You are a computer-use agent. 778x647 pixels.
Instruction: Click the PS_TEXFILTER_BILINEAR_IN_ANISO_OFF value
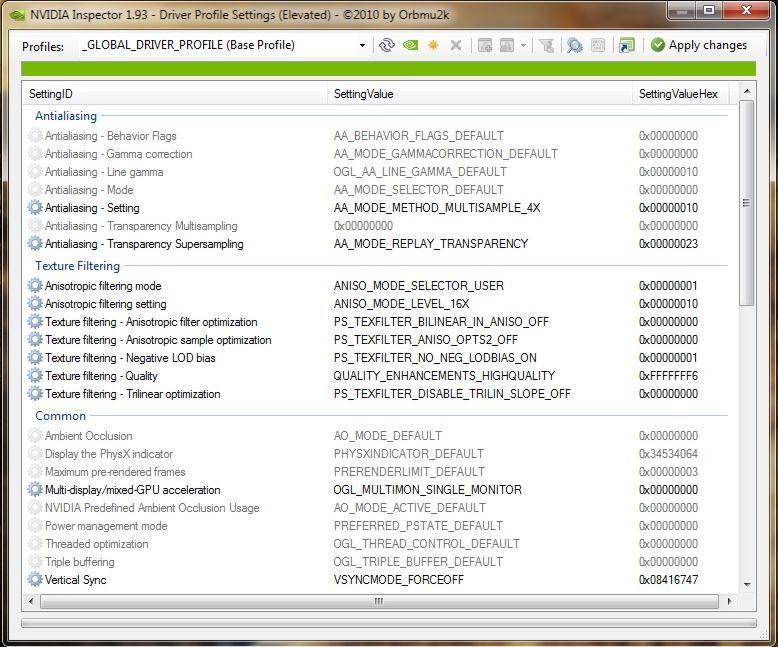coord(441,322)
